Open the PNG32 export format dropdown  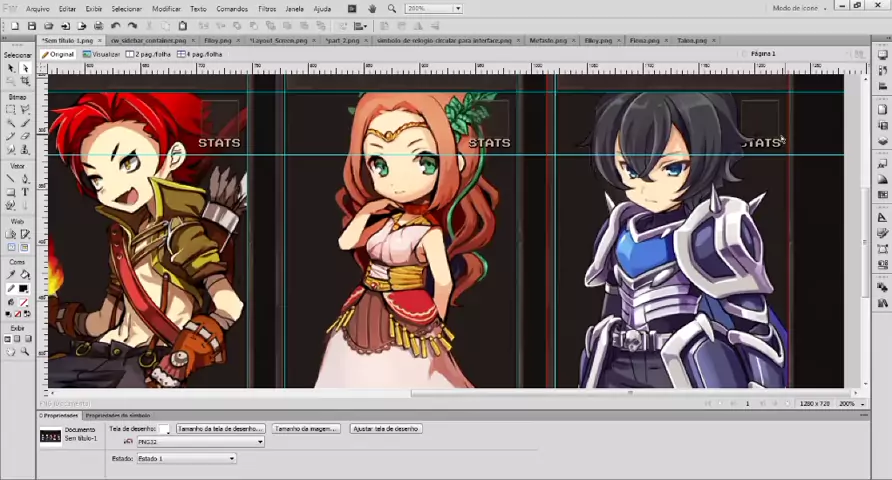(x=200, y=441)
